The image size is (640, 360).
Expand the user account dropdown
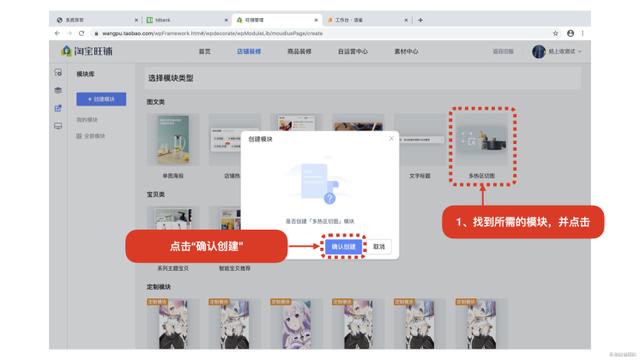(x=557, y=51)
